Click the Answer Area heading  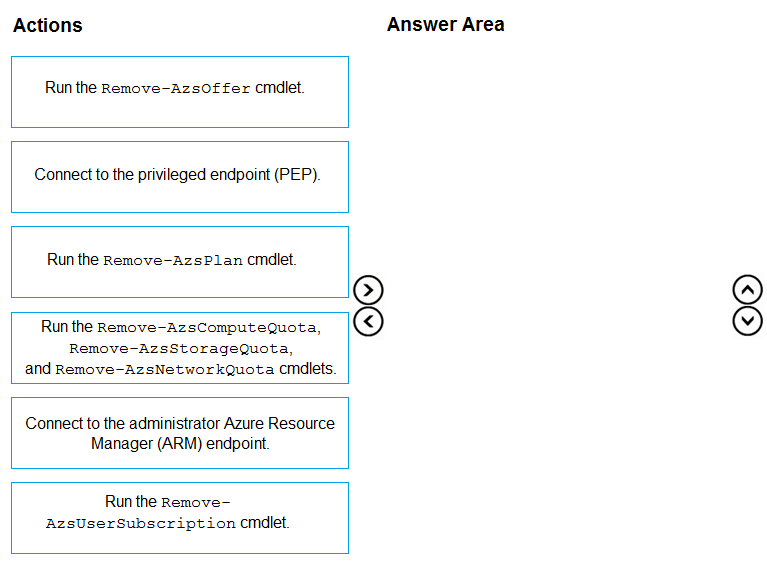(446, 24)
